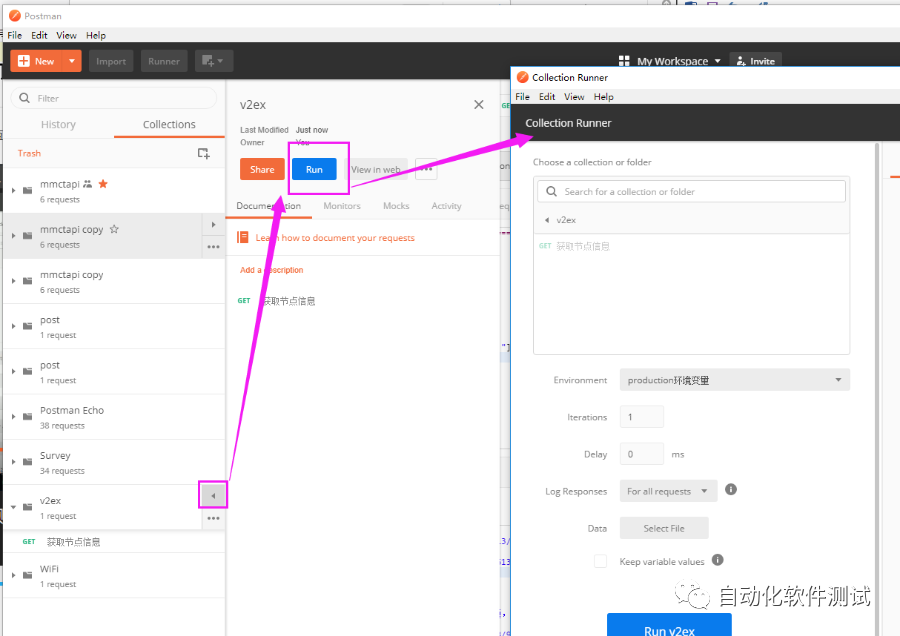This screenshot has width=900, height=636.
Task: Click the blue Run button
Action: pyautogui.click(x=314, y=169)
